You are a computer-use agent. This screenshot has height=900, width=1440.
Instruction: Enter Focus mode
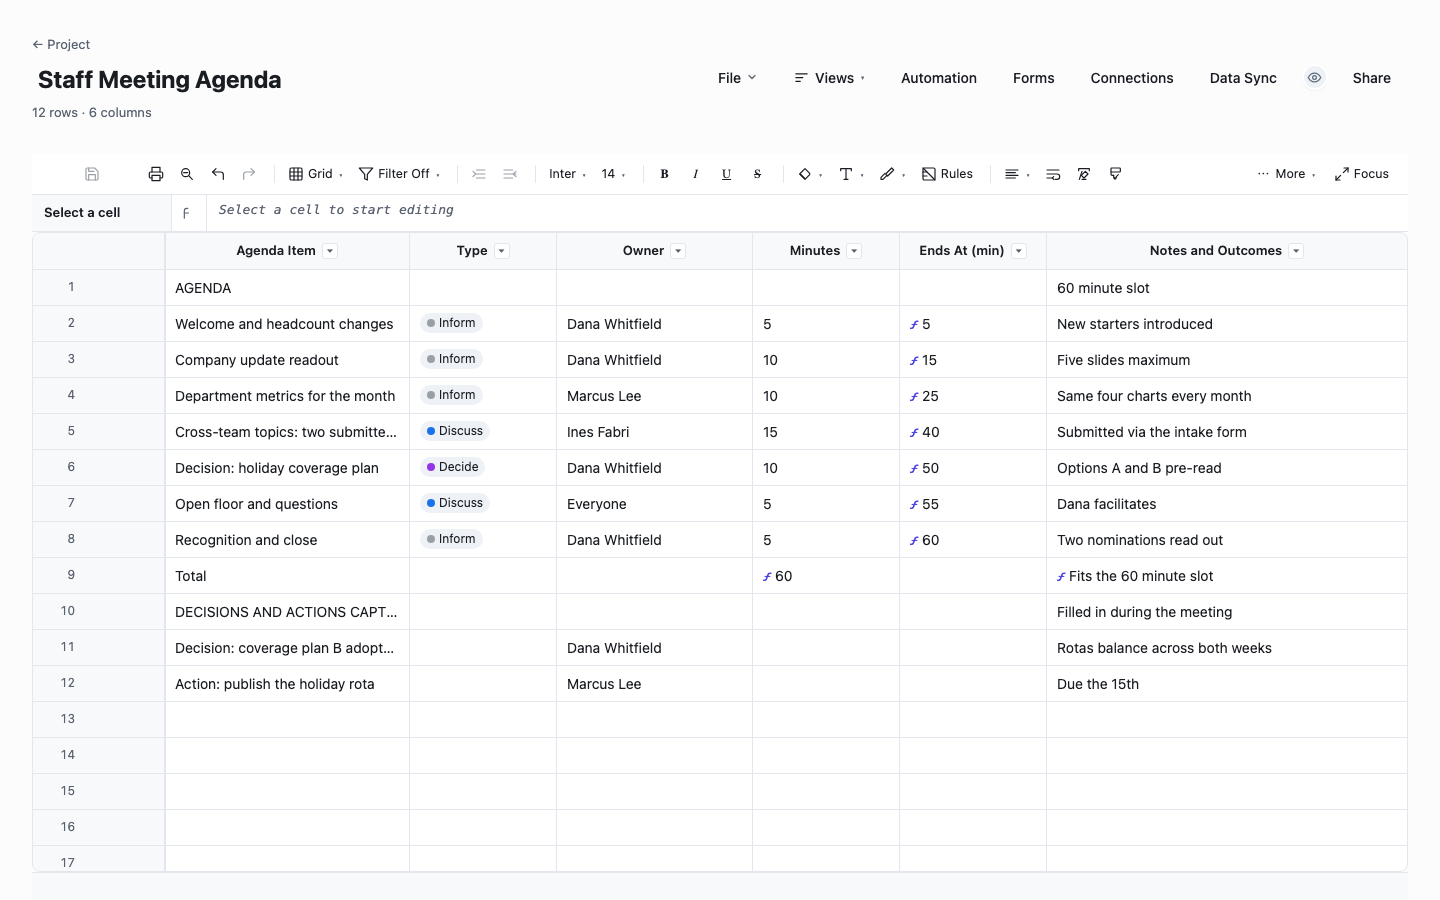[x=1361, y=174]
